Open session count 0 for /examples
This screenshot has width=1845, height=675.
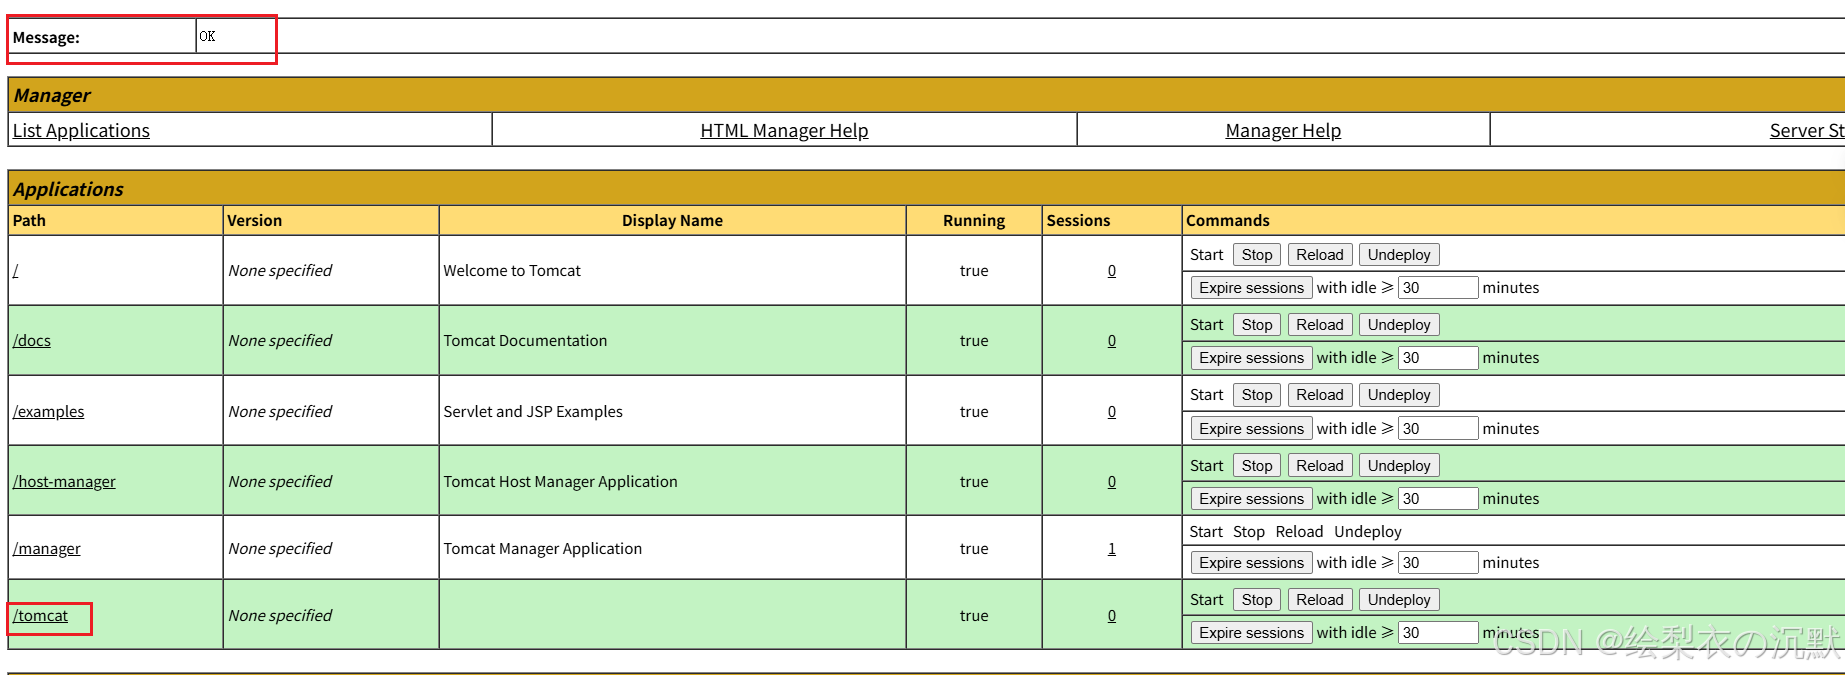[1112, 411]
